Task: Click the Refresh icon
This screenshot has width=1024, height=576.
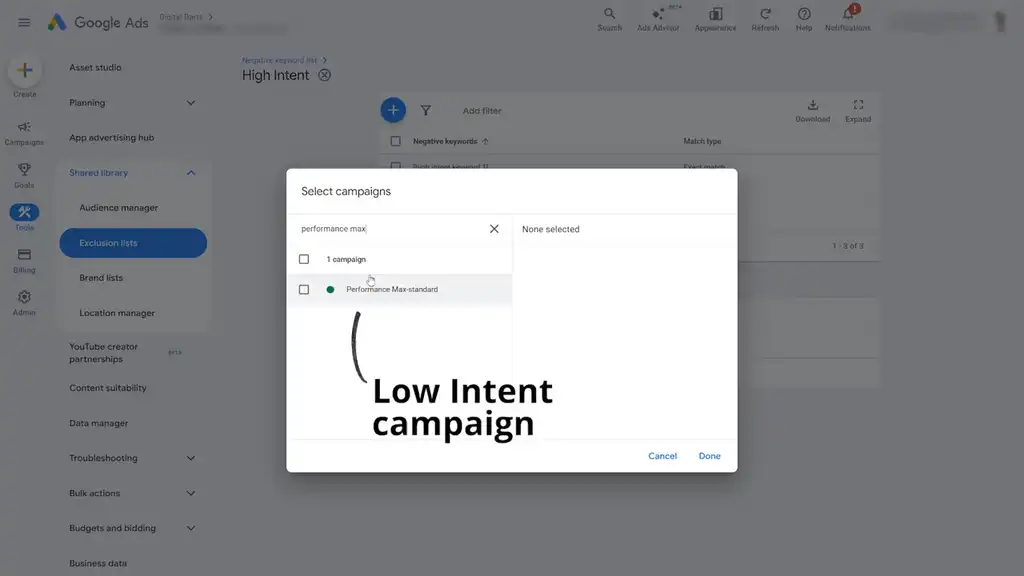Action: pos(765,19)
